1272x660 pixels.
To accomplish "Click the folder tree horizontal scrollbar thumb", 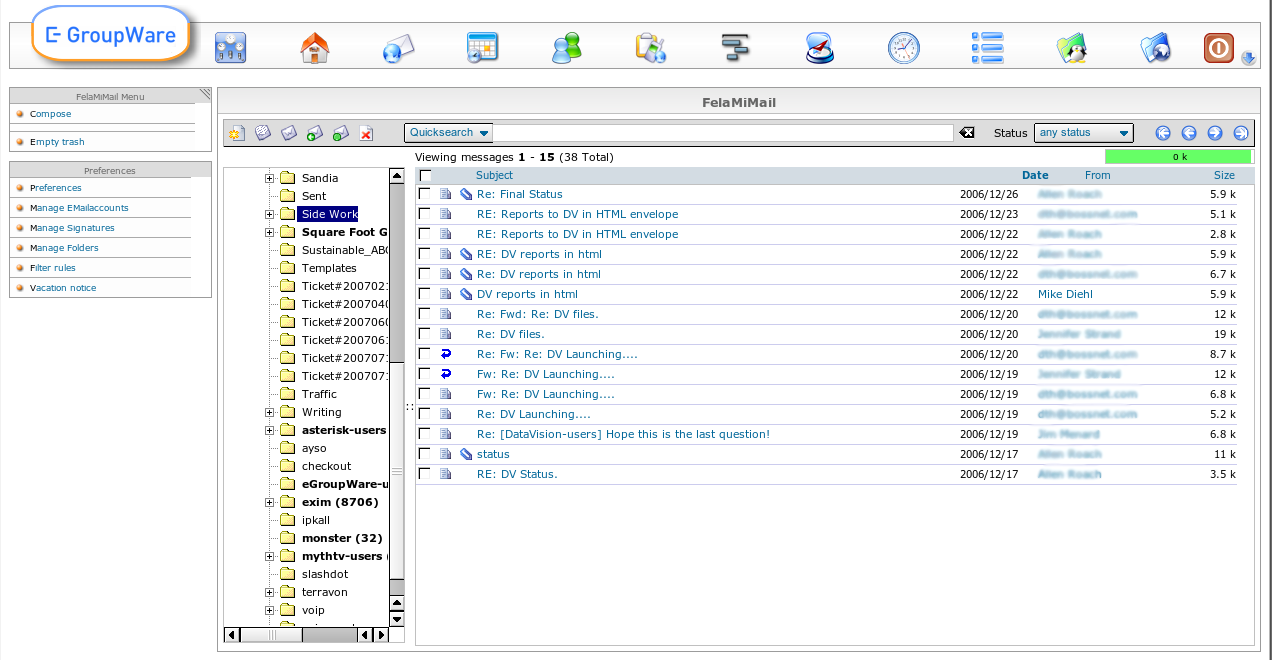I will click(x=272, y=634).
